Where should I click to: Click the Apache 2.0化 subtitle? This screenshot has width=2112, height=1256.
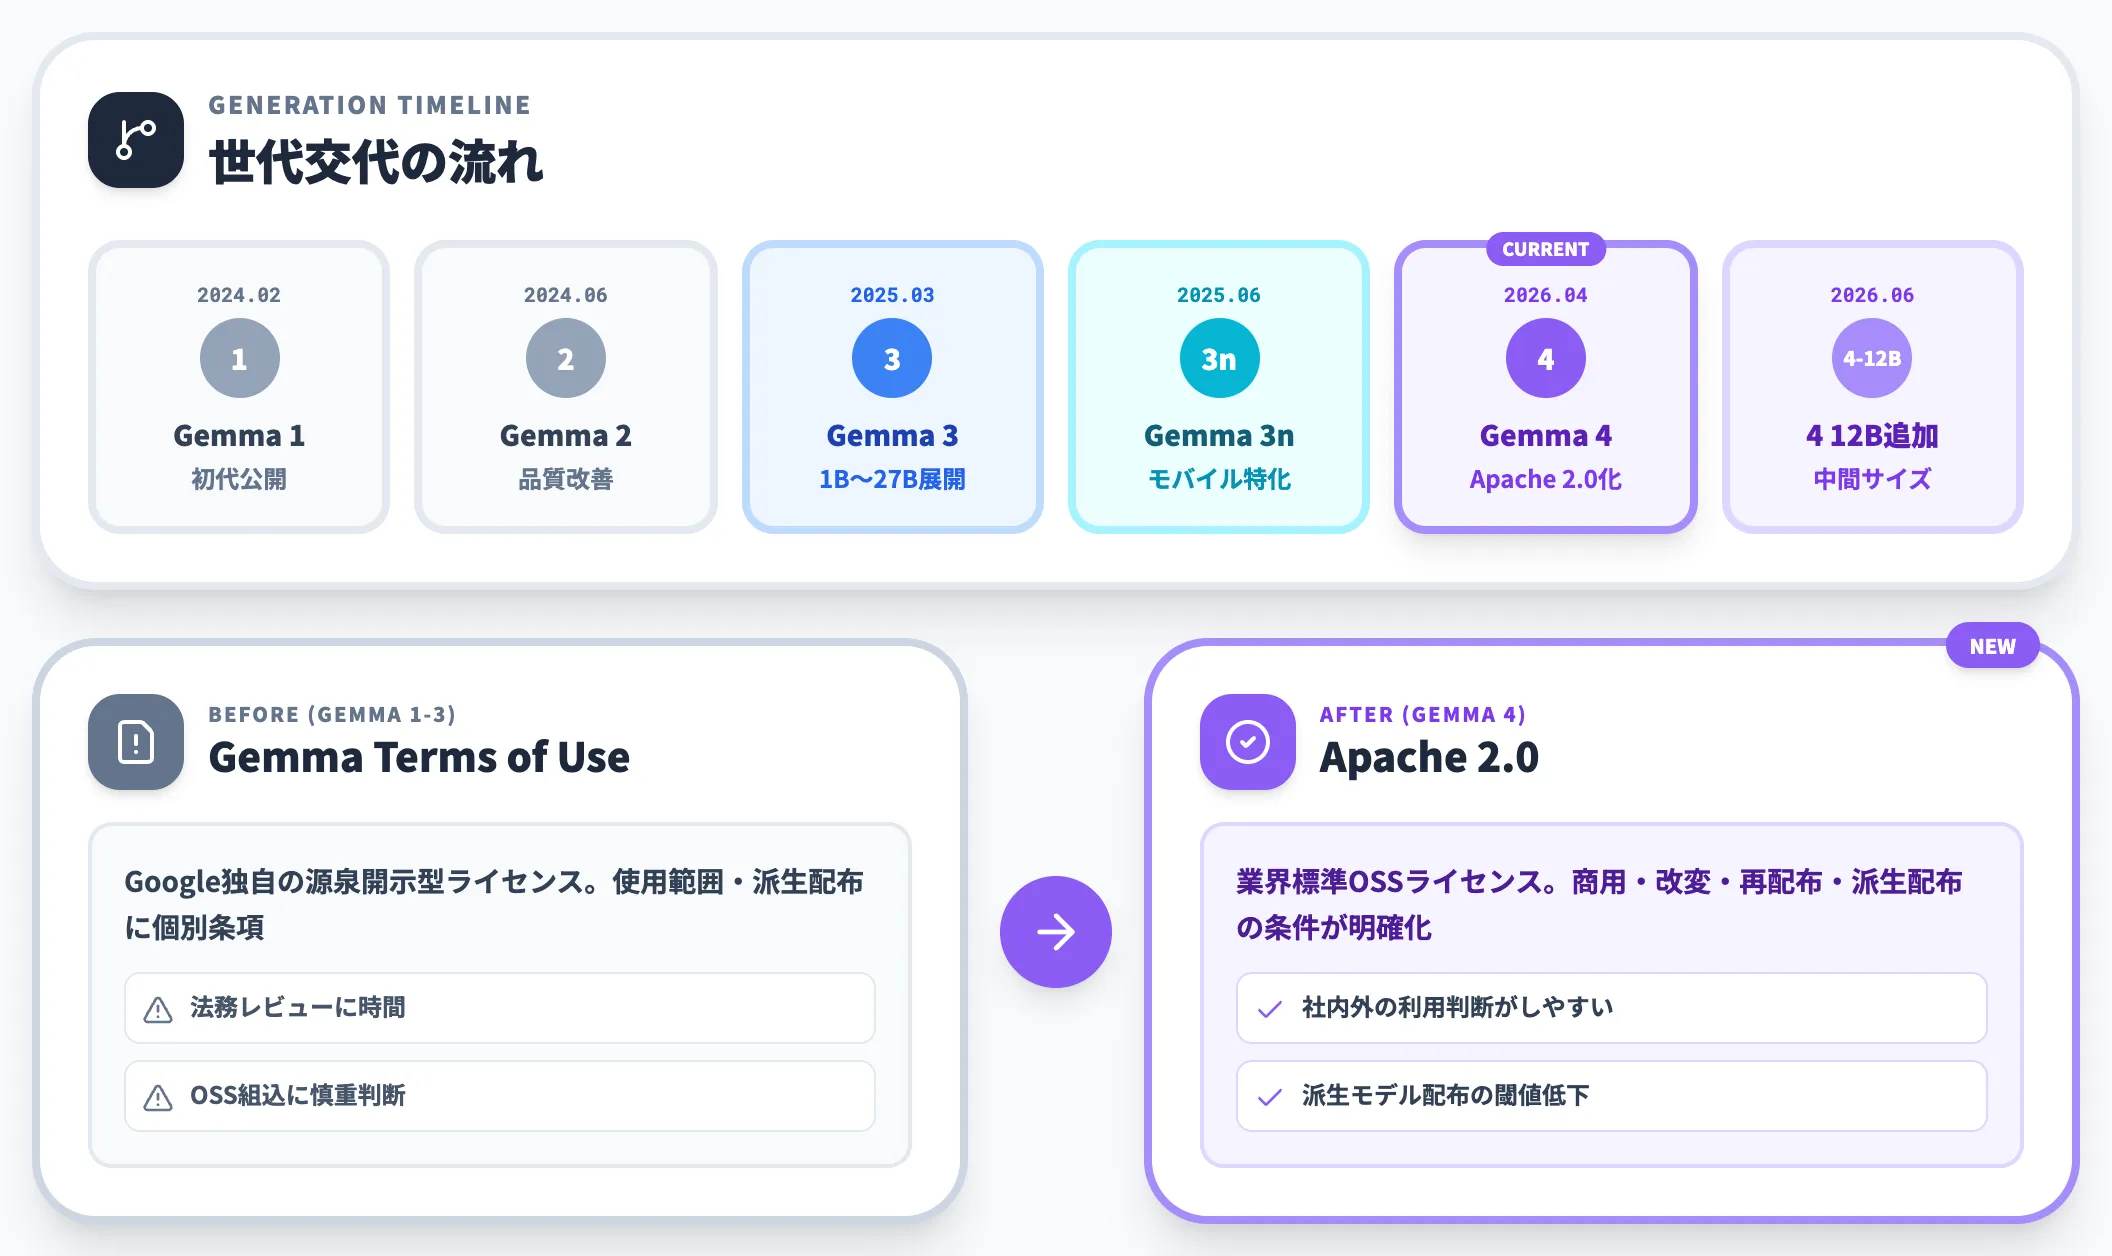click(x=1546, y=480)
